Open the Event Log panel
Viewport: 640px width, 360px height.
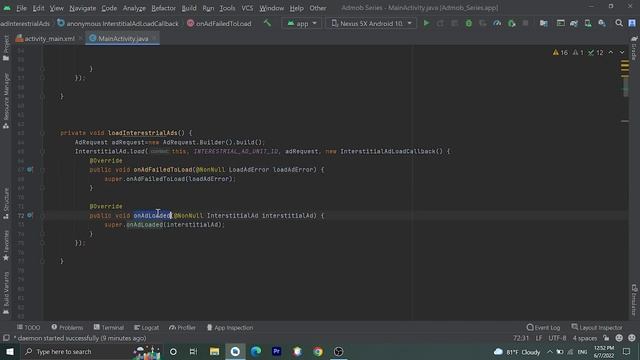pyautogui.click(x=543, y=327)
